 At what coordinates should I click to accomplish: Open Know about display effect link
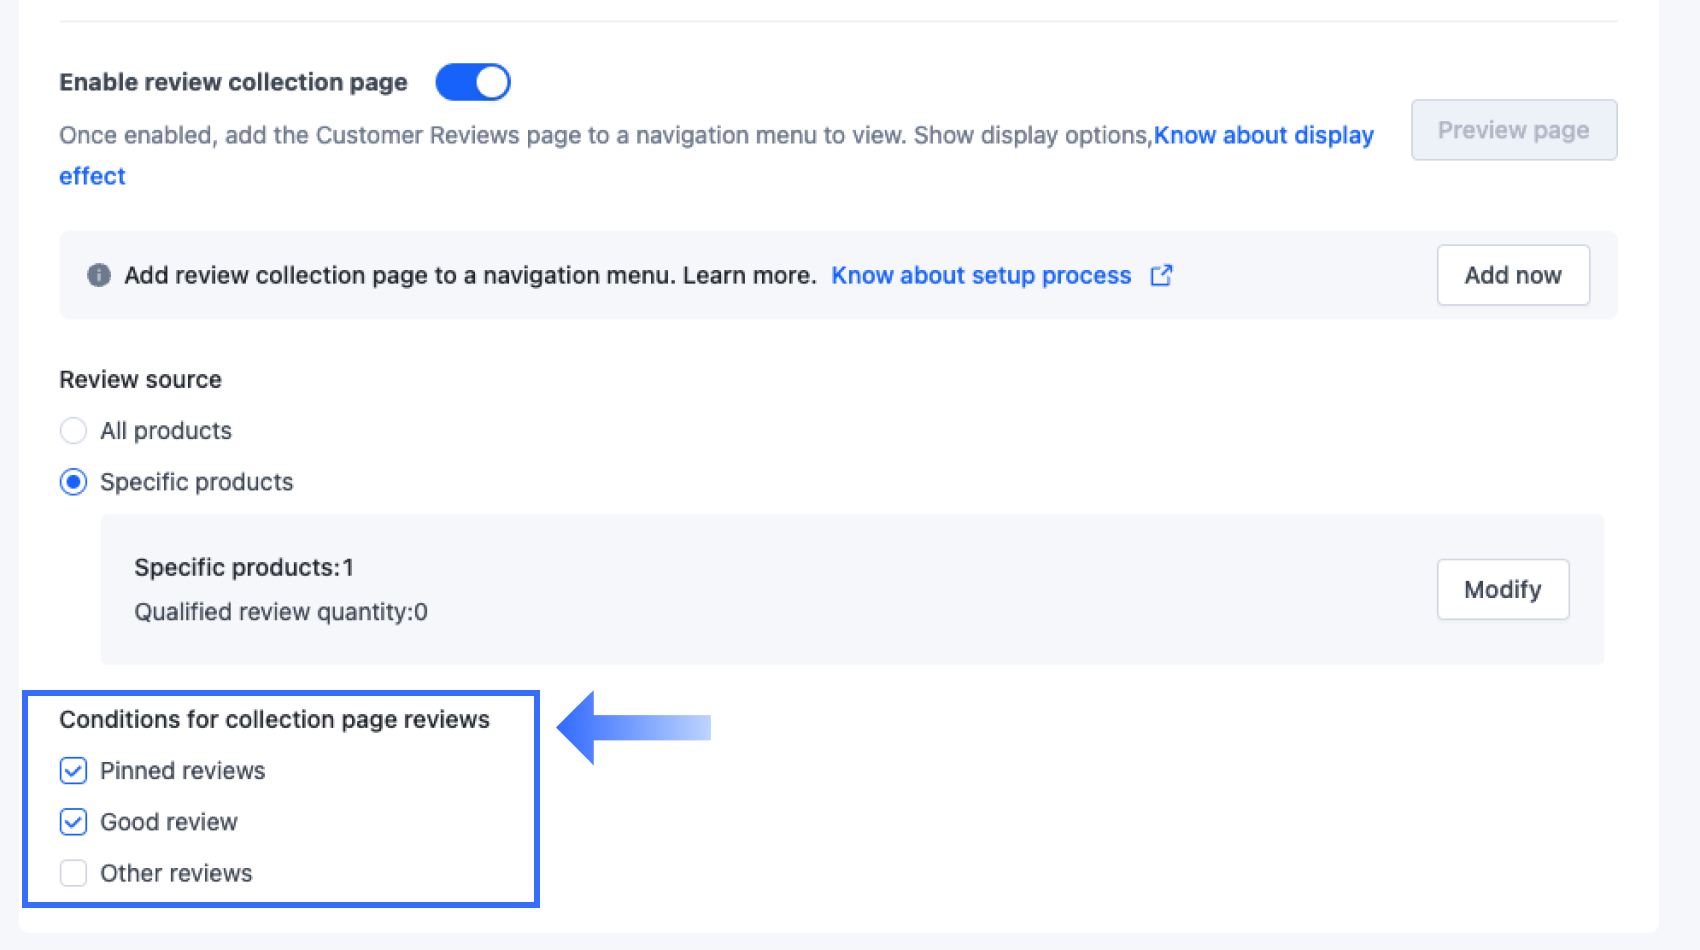(x=1263, y=135)
